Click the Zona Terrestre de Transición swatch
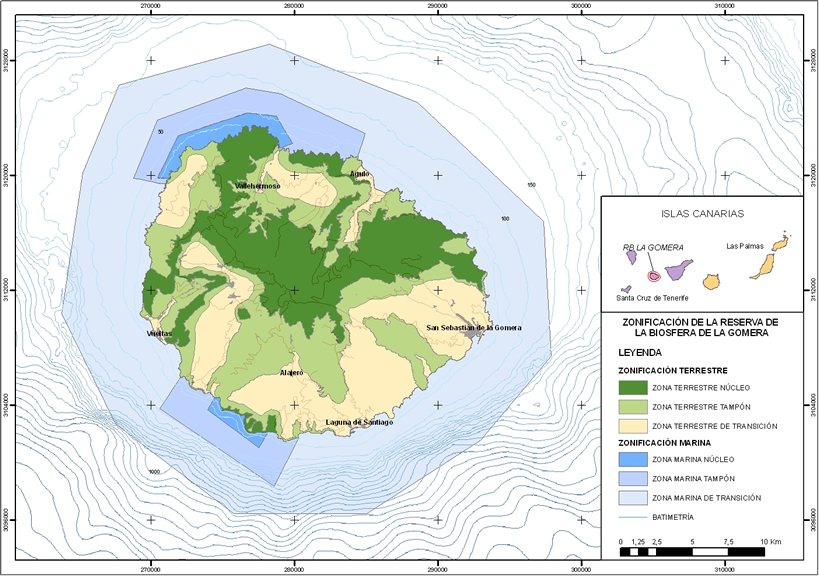 point(631,425)
